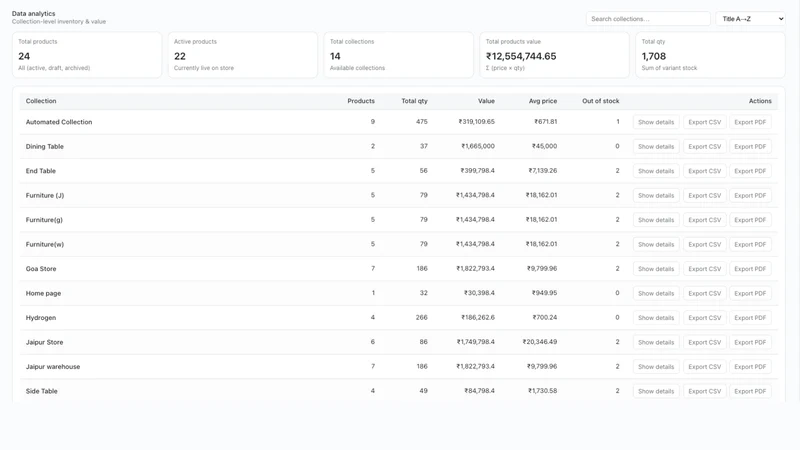Show details for Goa Store

[x=656, y=269]
